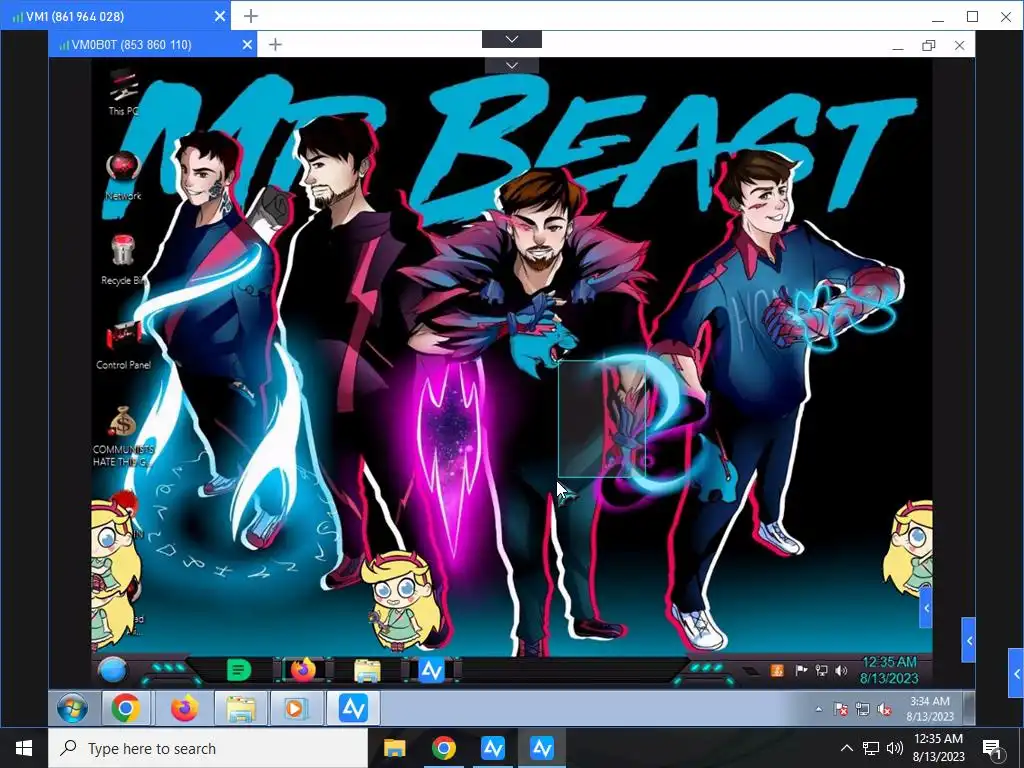Click themed taskbar clock 12:35 AM 8/13/2023
Image resolution: width=1024 pixels, height=768 pixels.
click(x=889, y=670)
